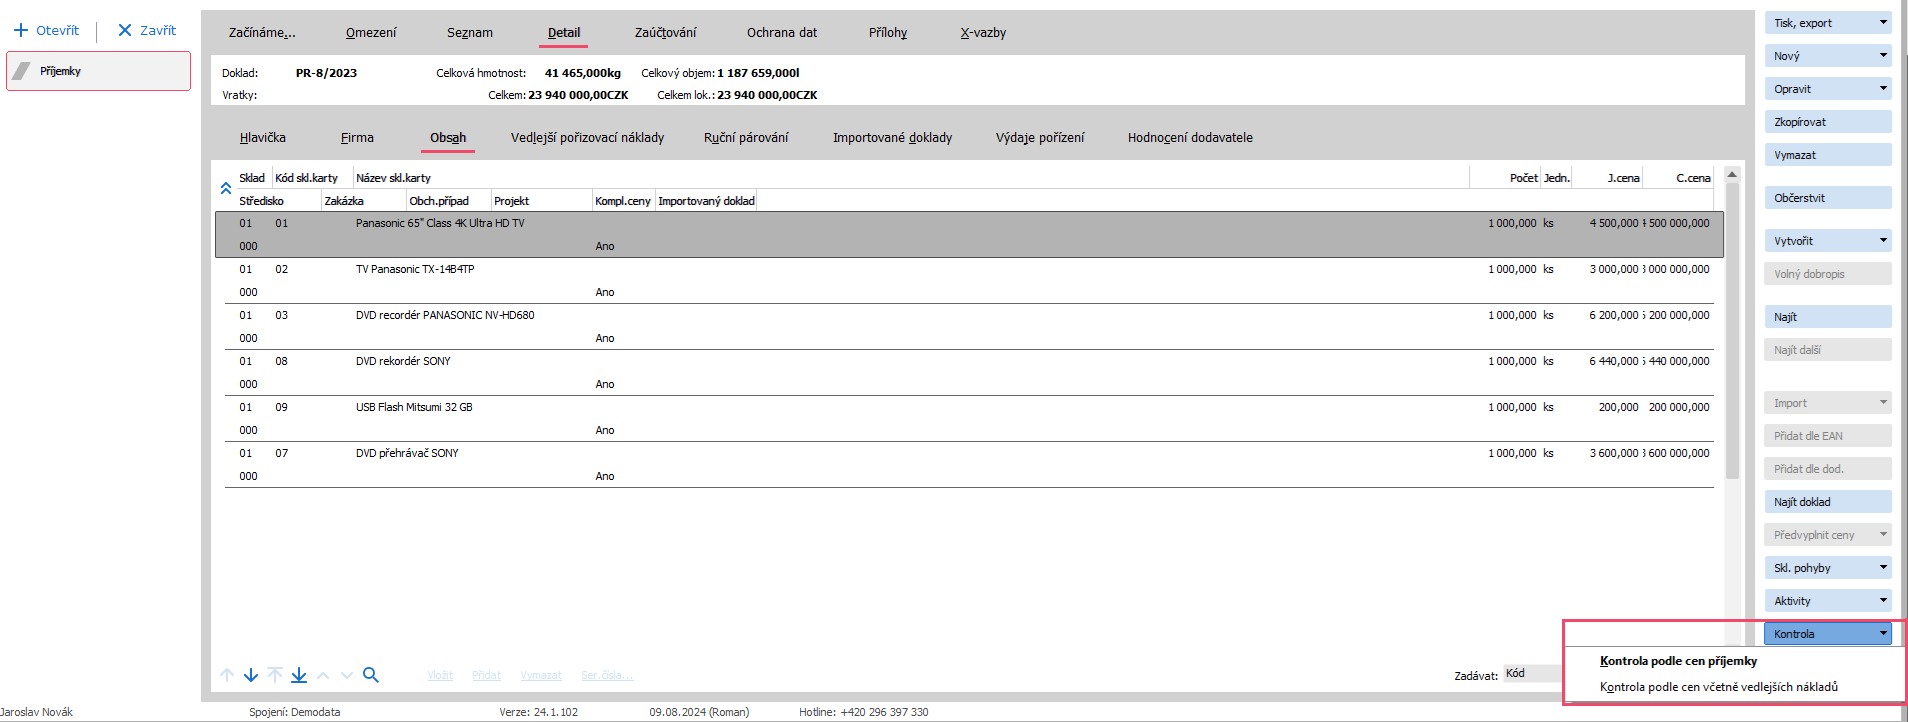Open the Importované doklady subtab
The width and height of the screenshot is (1908, 722).
point(892,138)
